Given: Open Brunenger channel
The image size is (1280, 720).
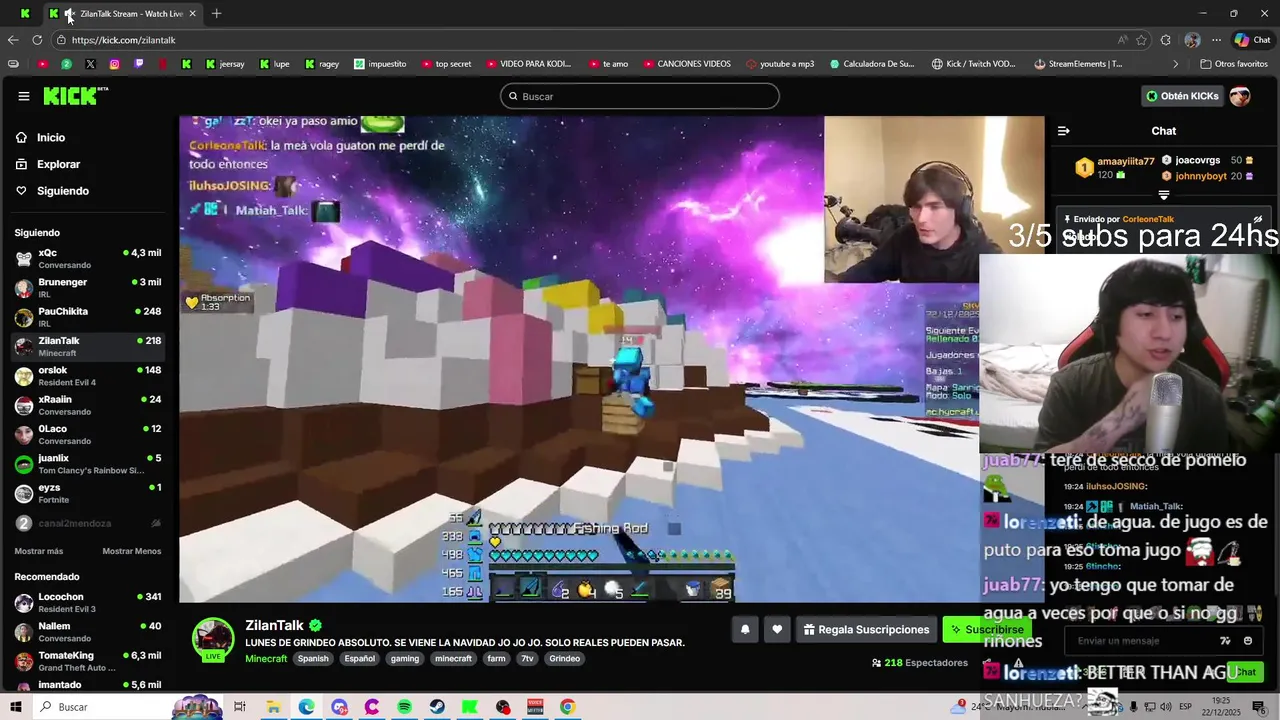Looking at the screenshot, I should 88,287.
